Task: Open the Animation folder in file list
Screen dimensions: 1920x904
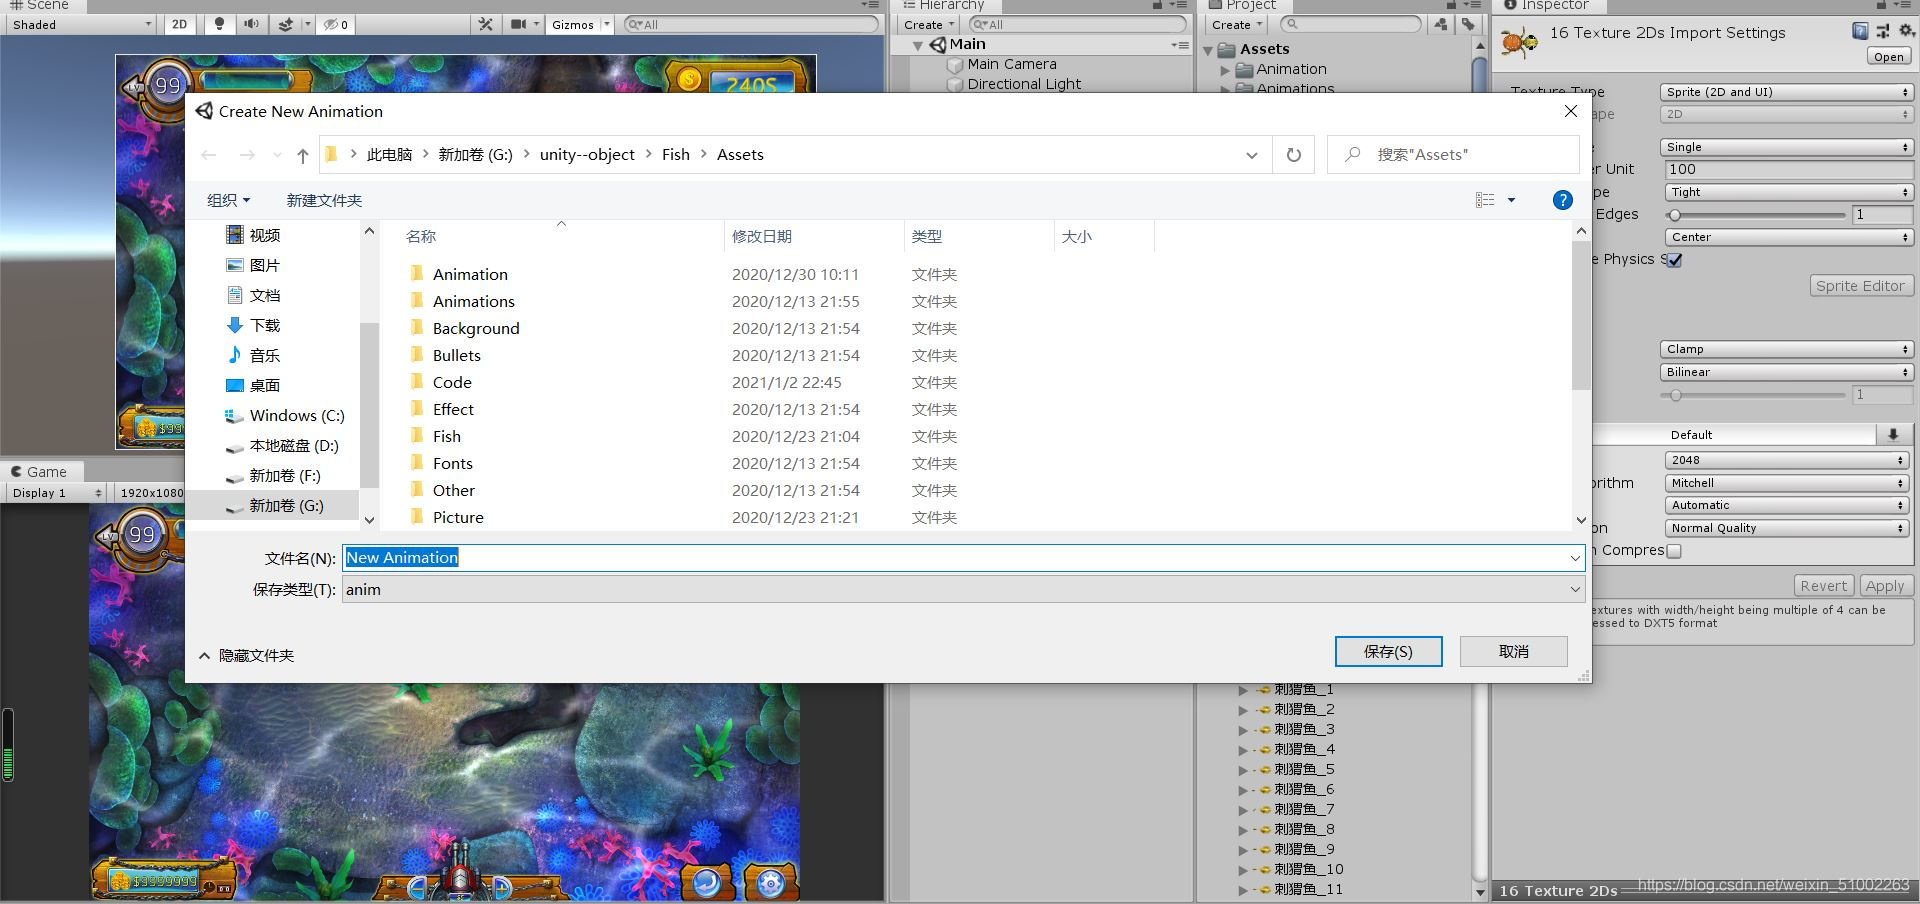Action: point(470,274)
